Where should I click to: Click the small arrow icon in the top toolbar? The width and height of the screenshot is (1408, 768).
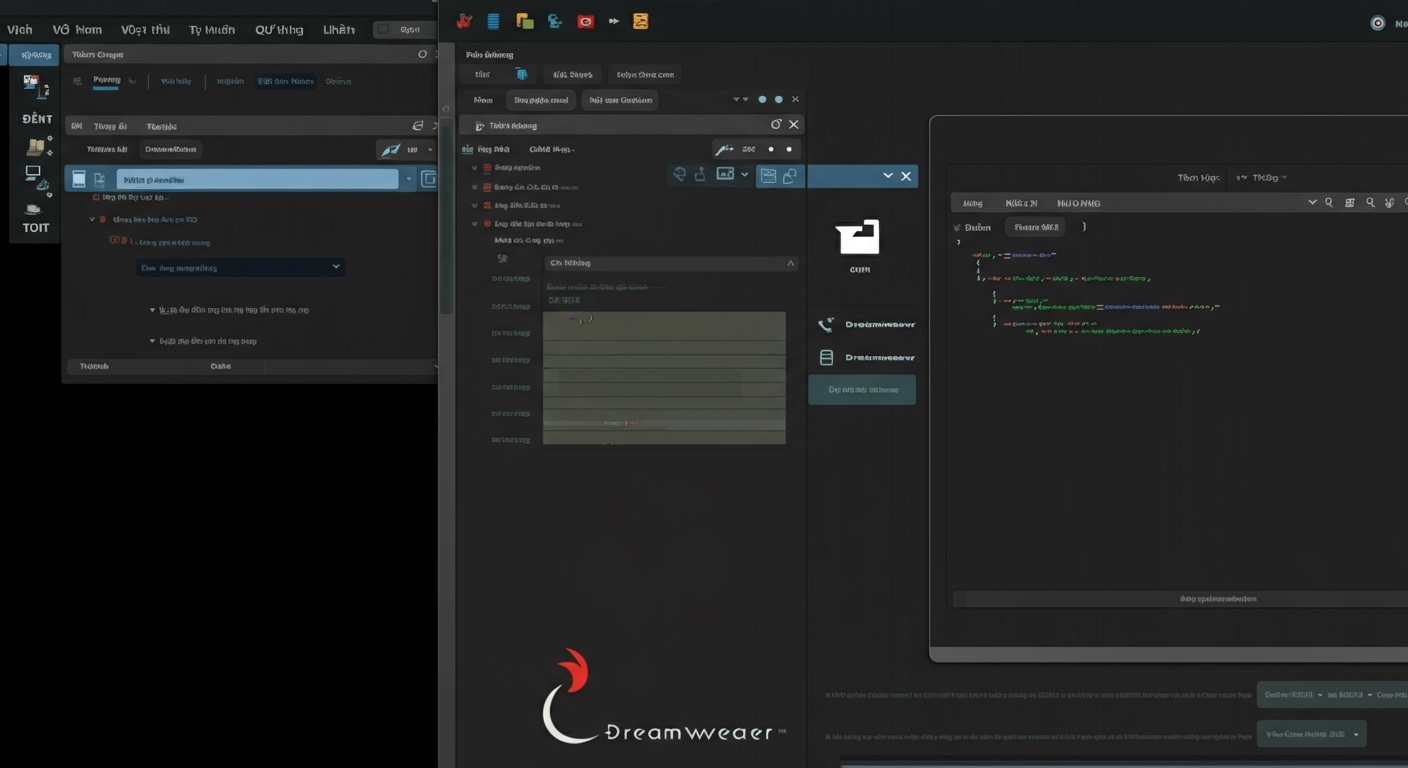tap(613, 20)
